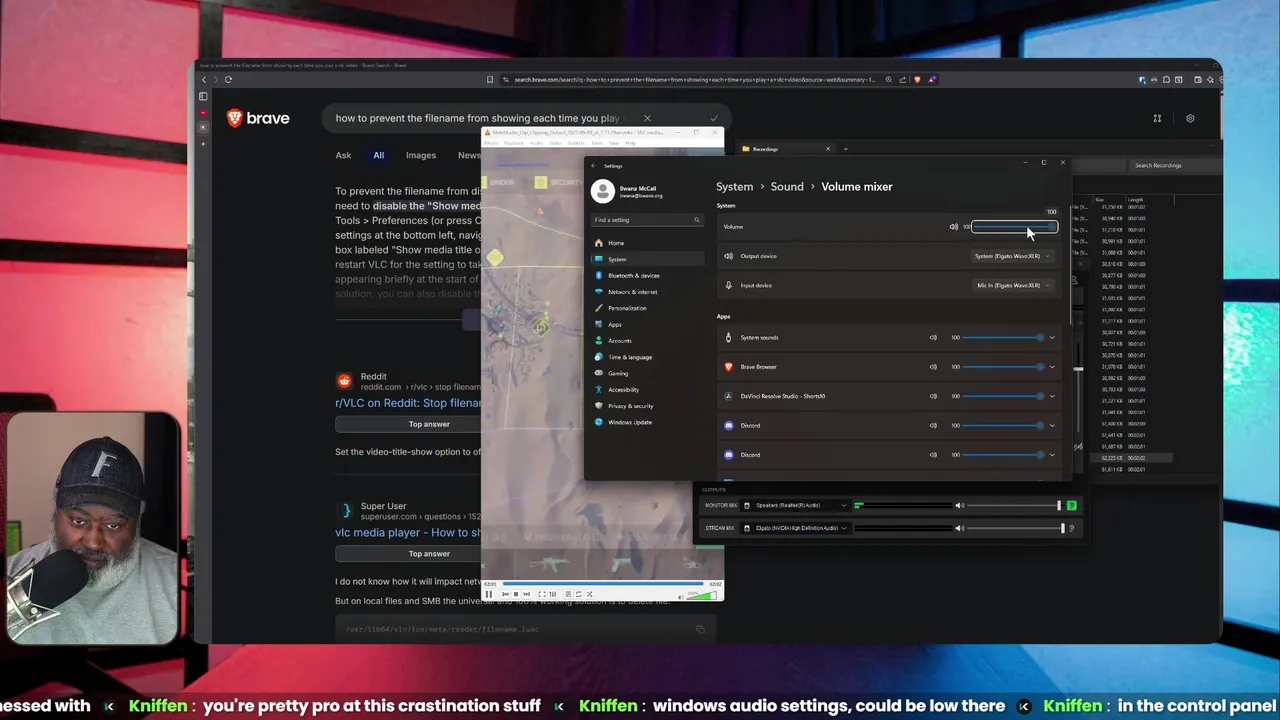Select System item in Settings sidebar

646,259
